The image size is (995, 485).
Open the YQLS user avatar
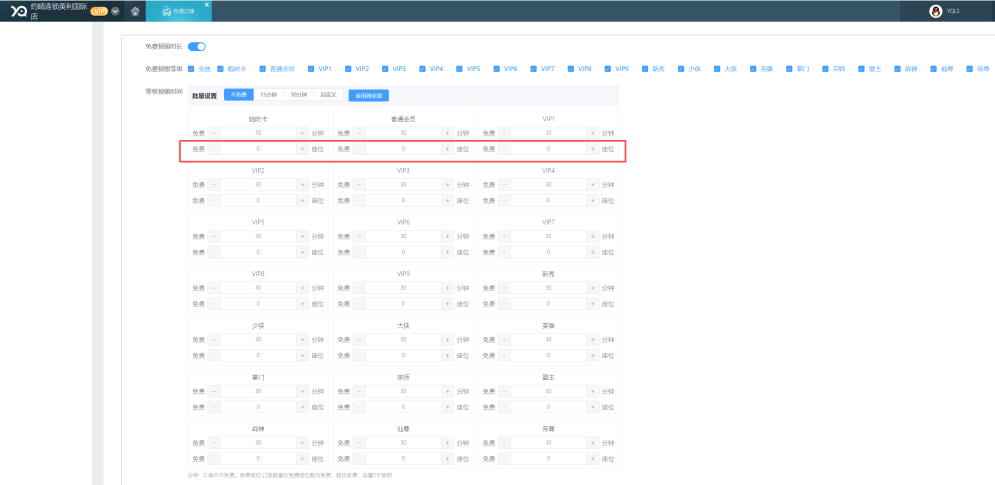935,11
